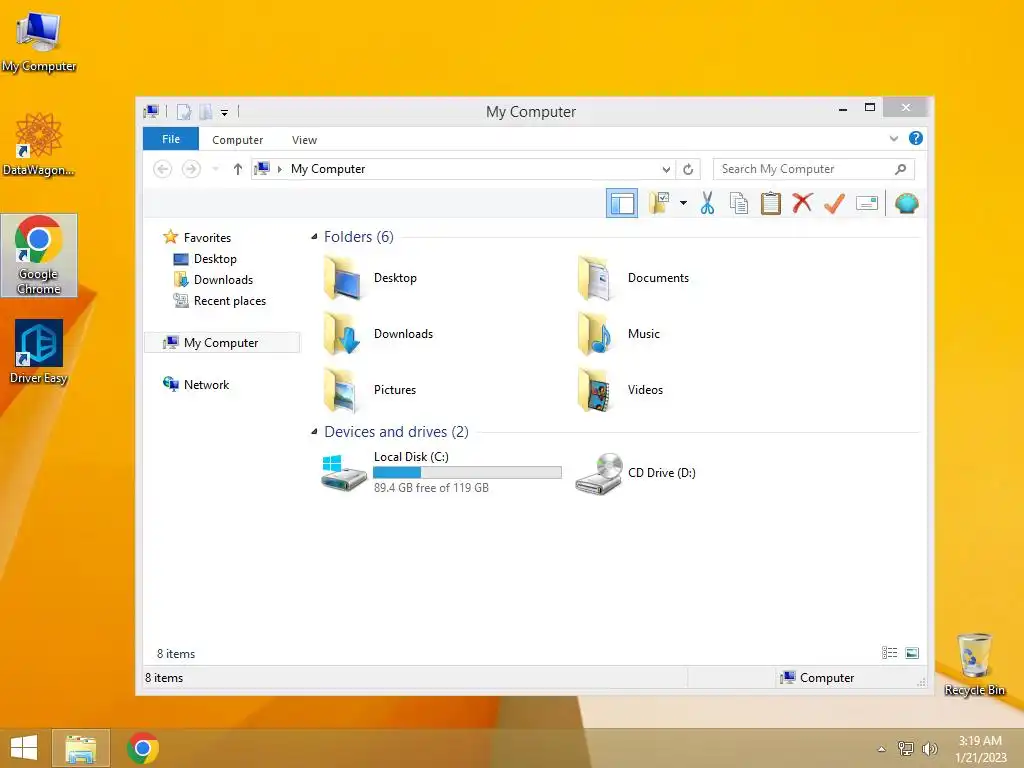The width and height of the screenshot is (1024, 768).
Task: Select the CD Drive (D:) icon
Action: tap(599, 473)
